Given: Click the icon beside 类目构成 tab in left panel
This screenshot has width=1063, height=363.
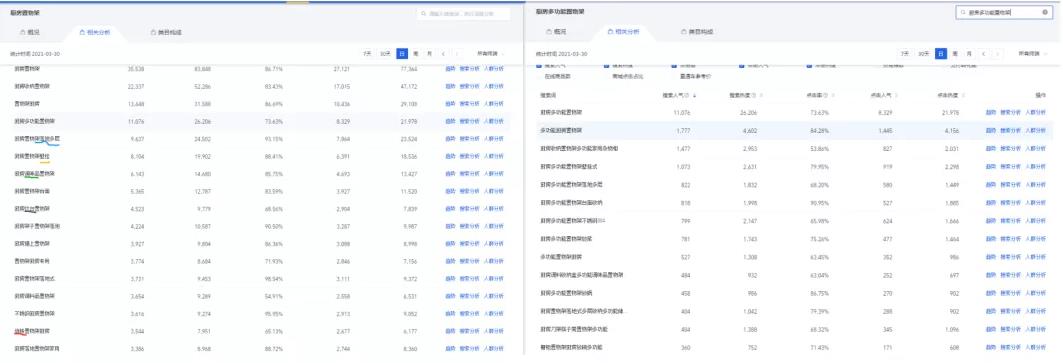Looking at the screenshot, I should pyautogui.click(x=153, y=32).
